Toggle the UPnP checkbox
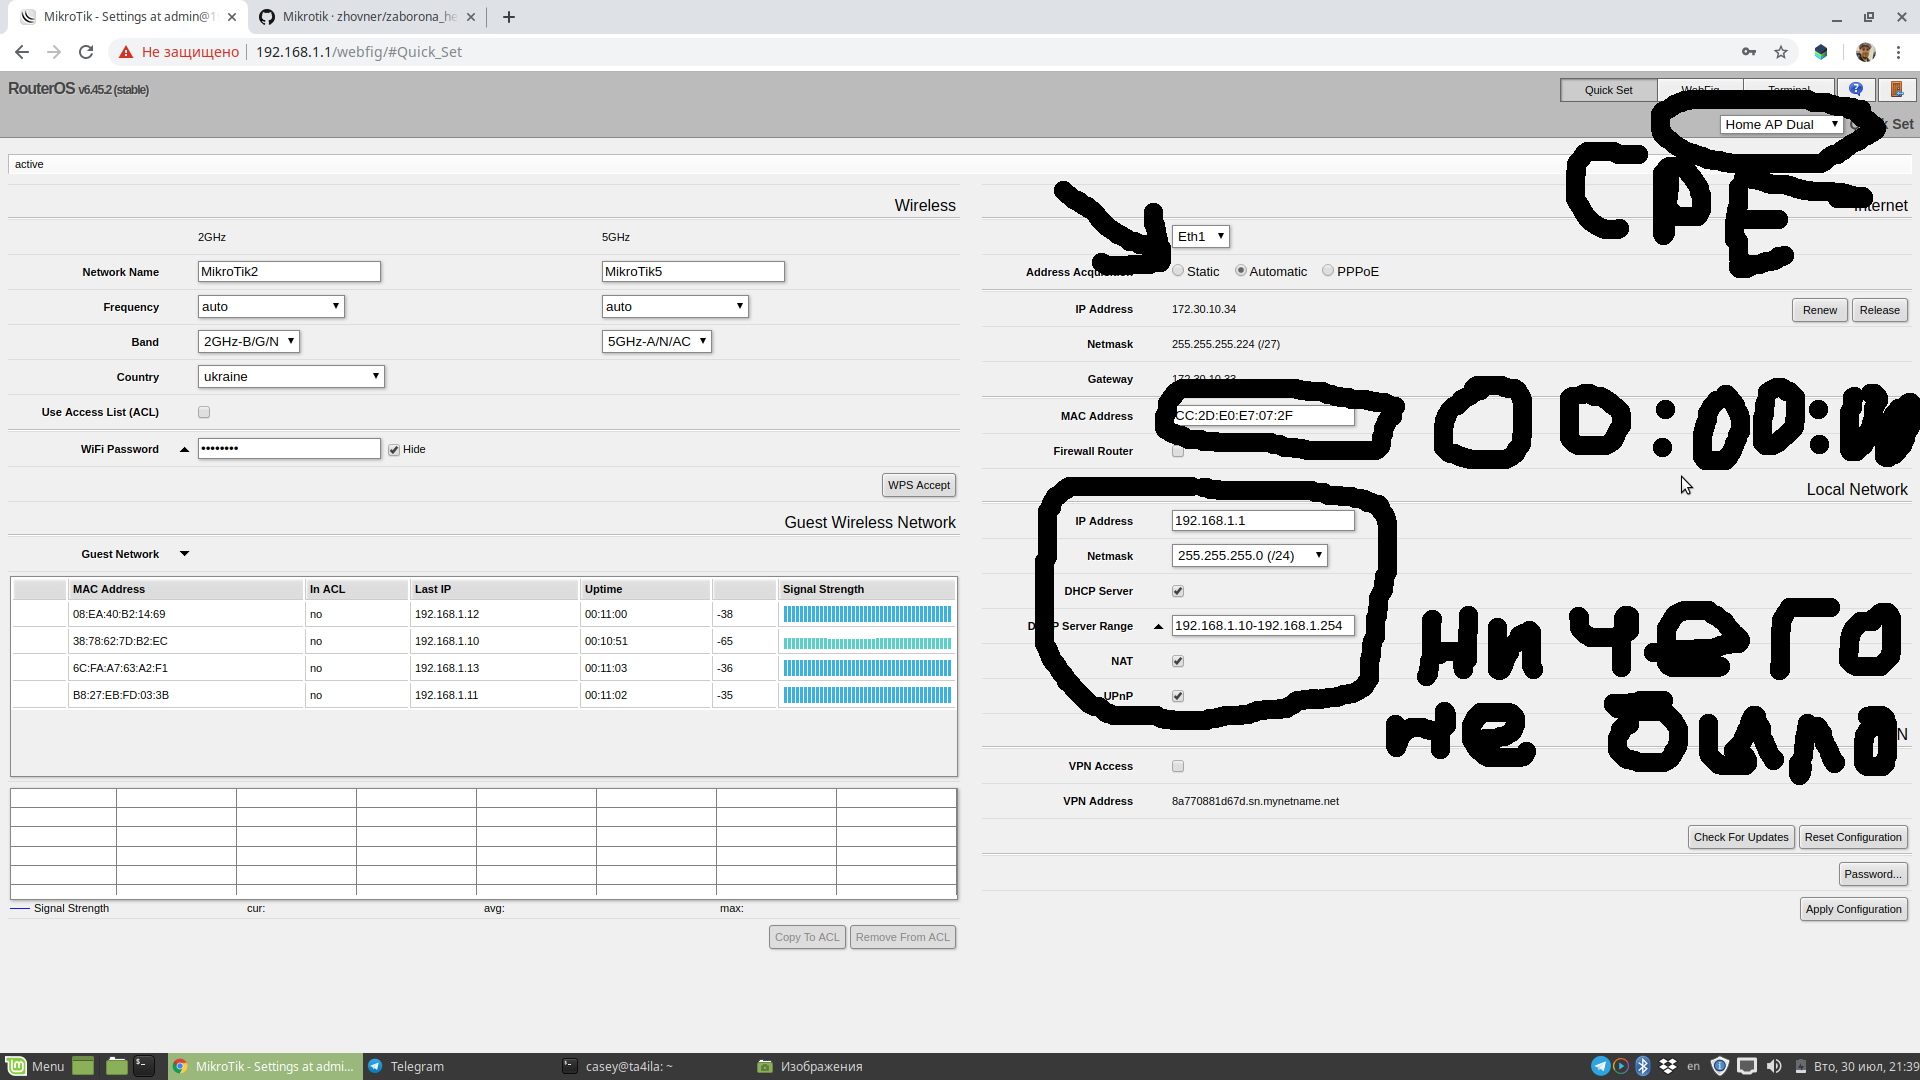1920x1080 pixels. [1178, 696]
